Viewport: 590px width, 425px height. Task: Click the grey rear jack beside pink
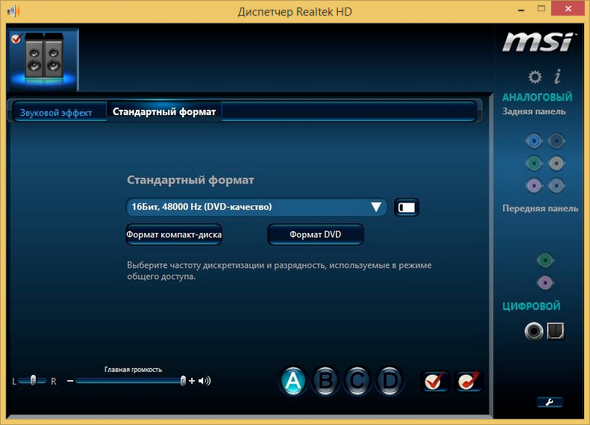[556, 186]
